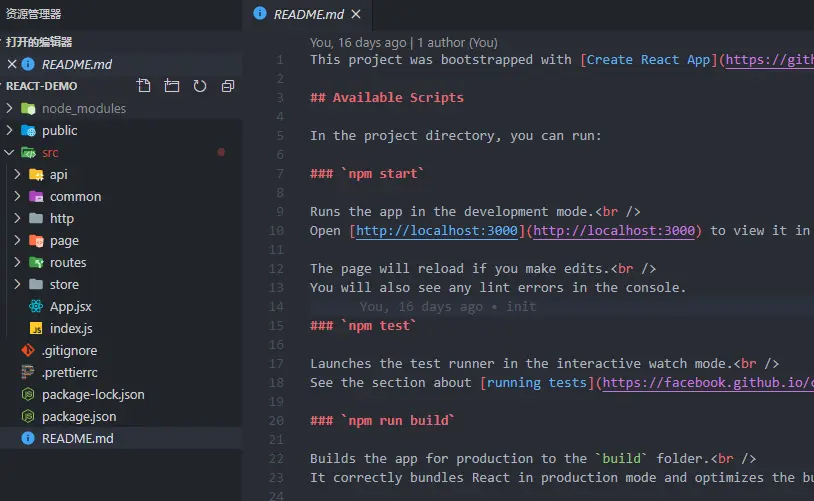Click the node_modules folder icon
Viewport: 814px width, 501px height.
(x=28, y=109)
